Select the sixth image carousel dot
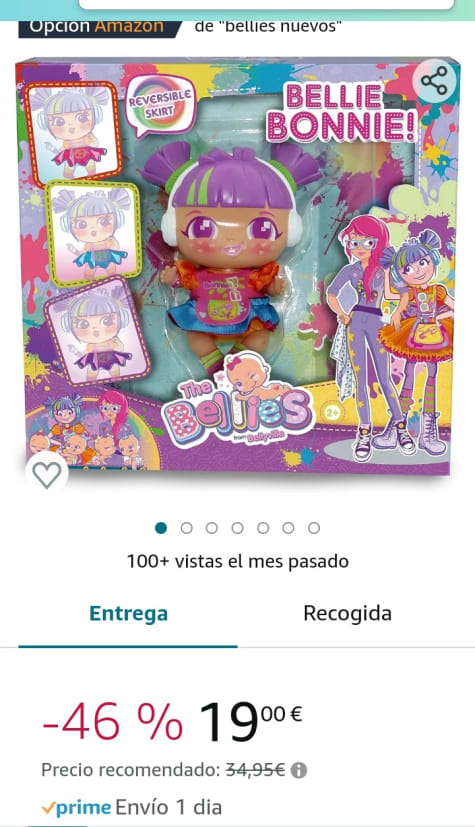 coord(288,528)
